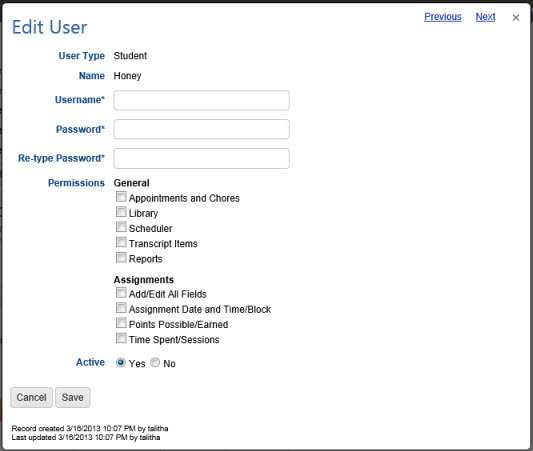
Task: Click into the Username field
Action: click(x=202, y=100)
